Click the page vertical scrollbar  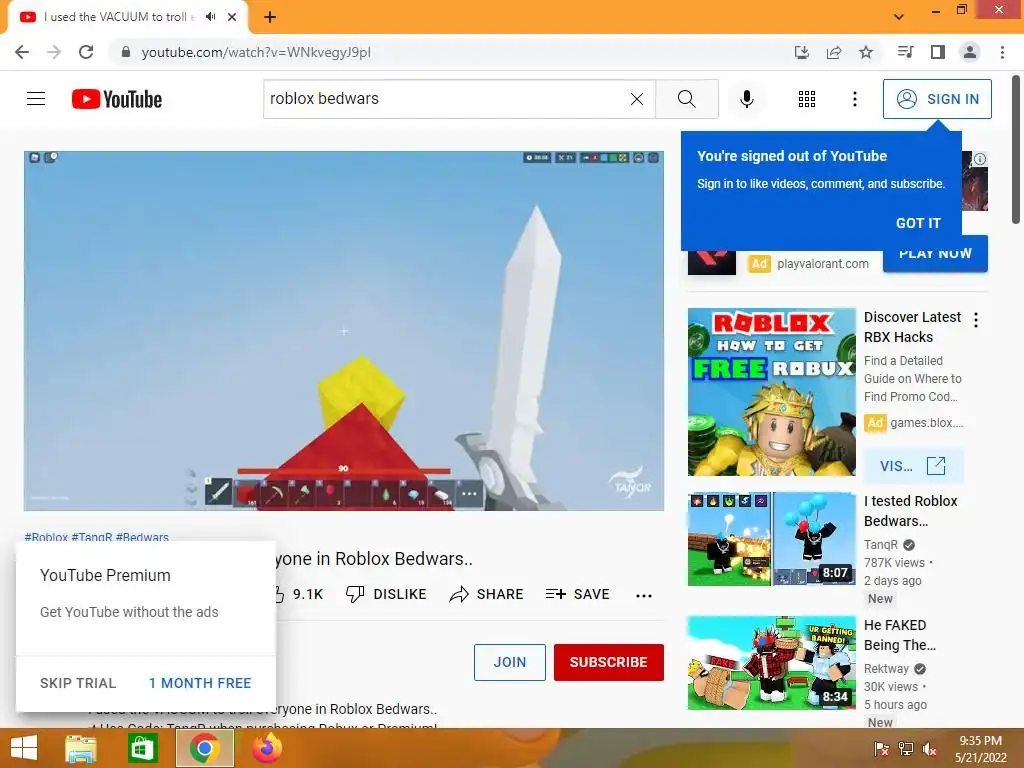[1016, 150]
